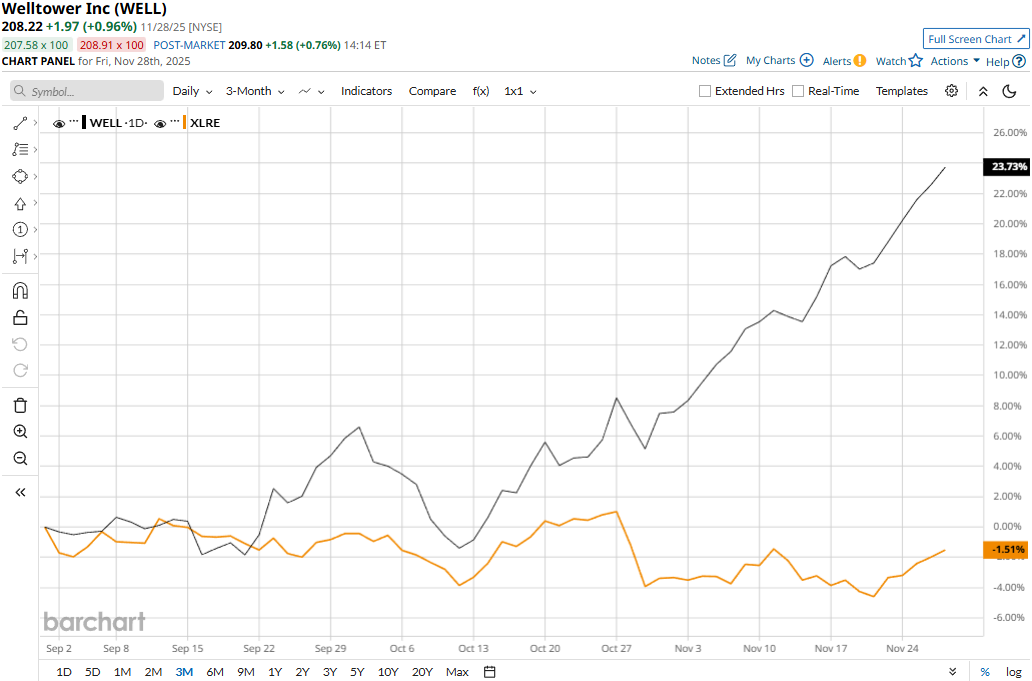Viewport: 1032px width, 681px height.
Task: Toggle XLRE series visibility eye
Action: tap(160, 123)
